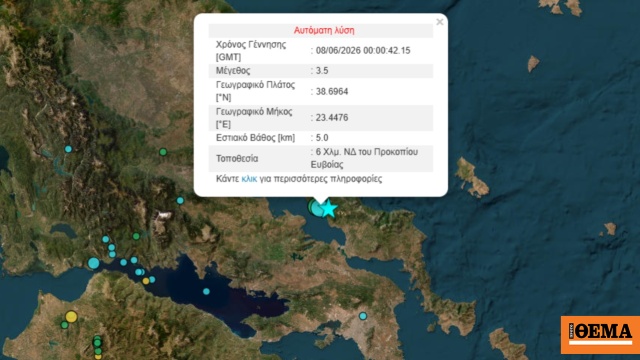Click the magnitude value '3.5'
Viewport: 640px width, 360px height.
pyautogui.click(x=322, y=71)
